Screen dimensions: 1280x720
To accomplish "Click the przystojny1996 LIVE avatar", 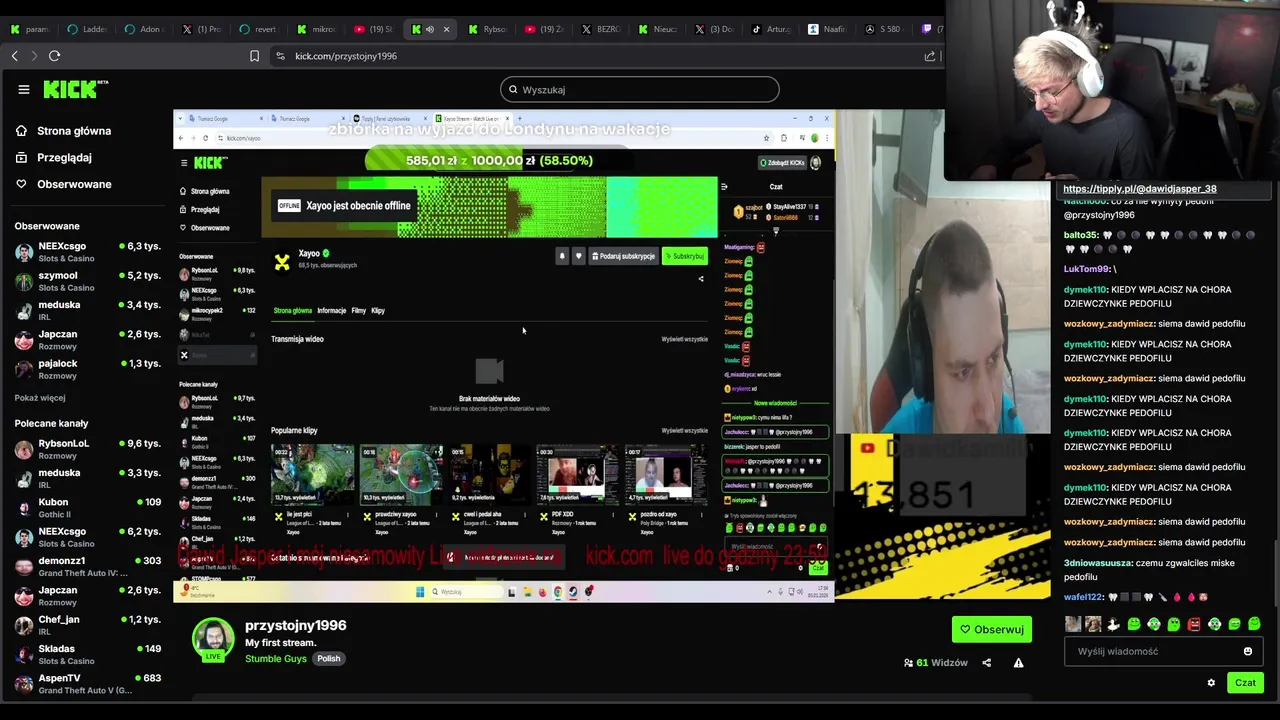I will pos(213,639).
